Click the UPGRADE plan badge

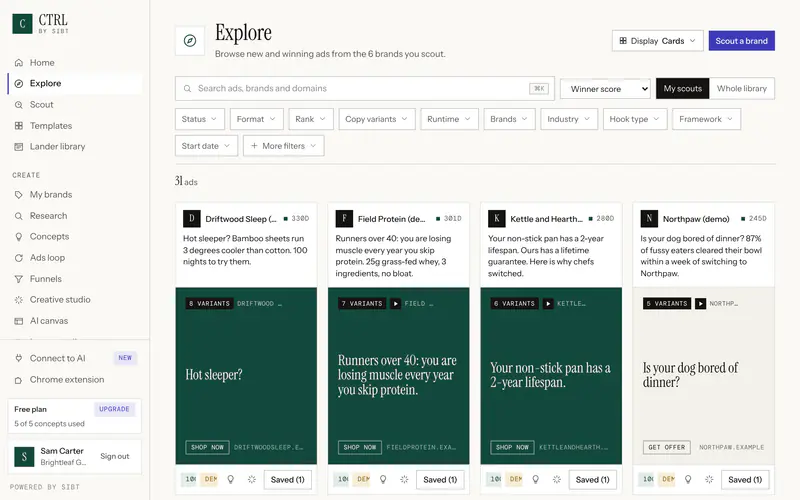click(114, 409)
